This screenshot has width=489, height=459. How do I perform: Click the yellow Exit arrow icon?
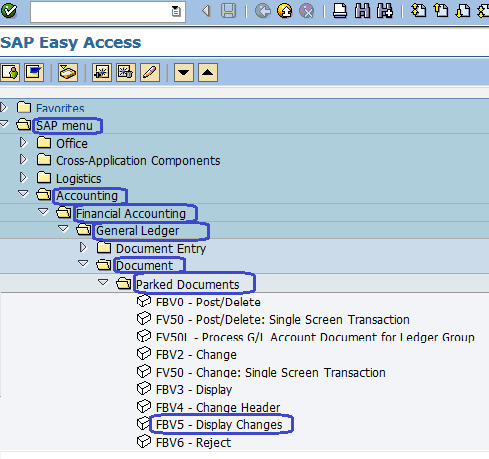click(x=285, y=11)
